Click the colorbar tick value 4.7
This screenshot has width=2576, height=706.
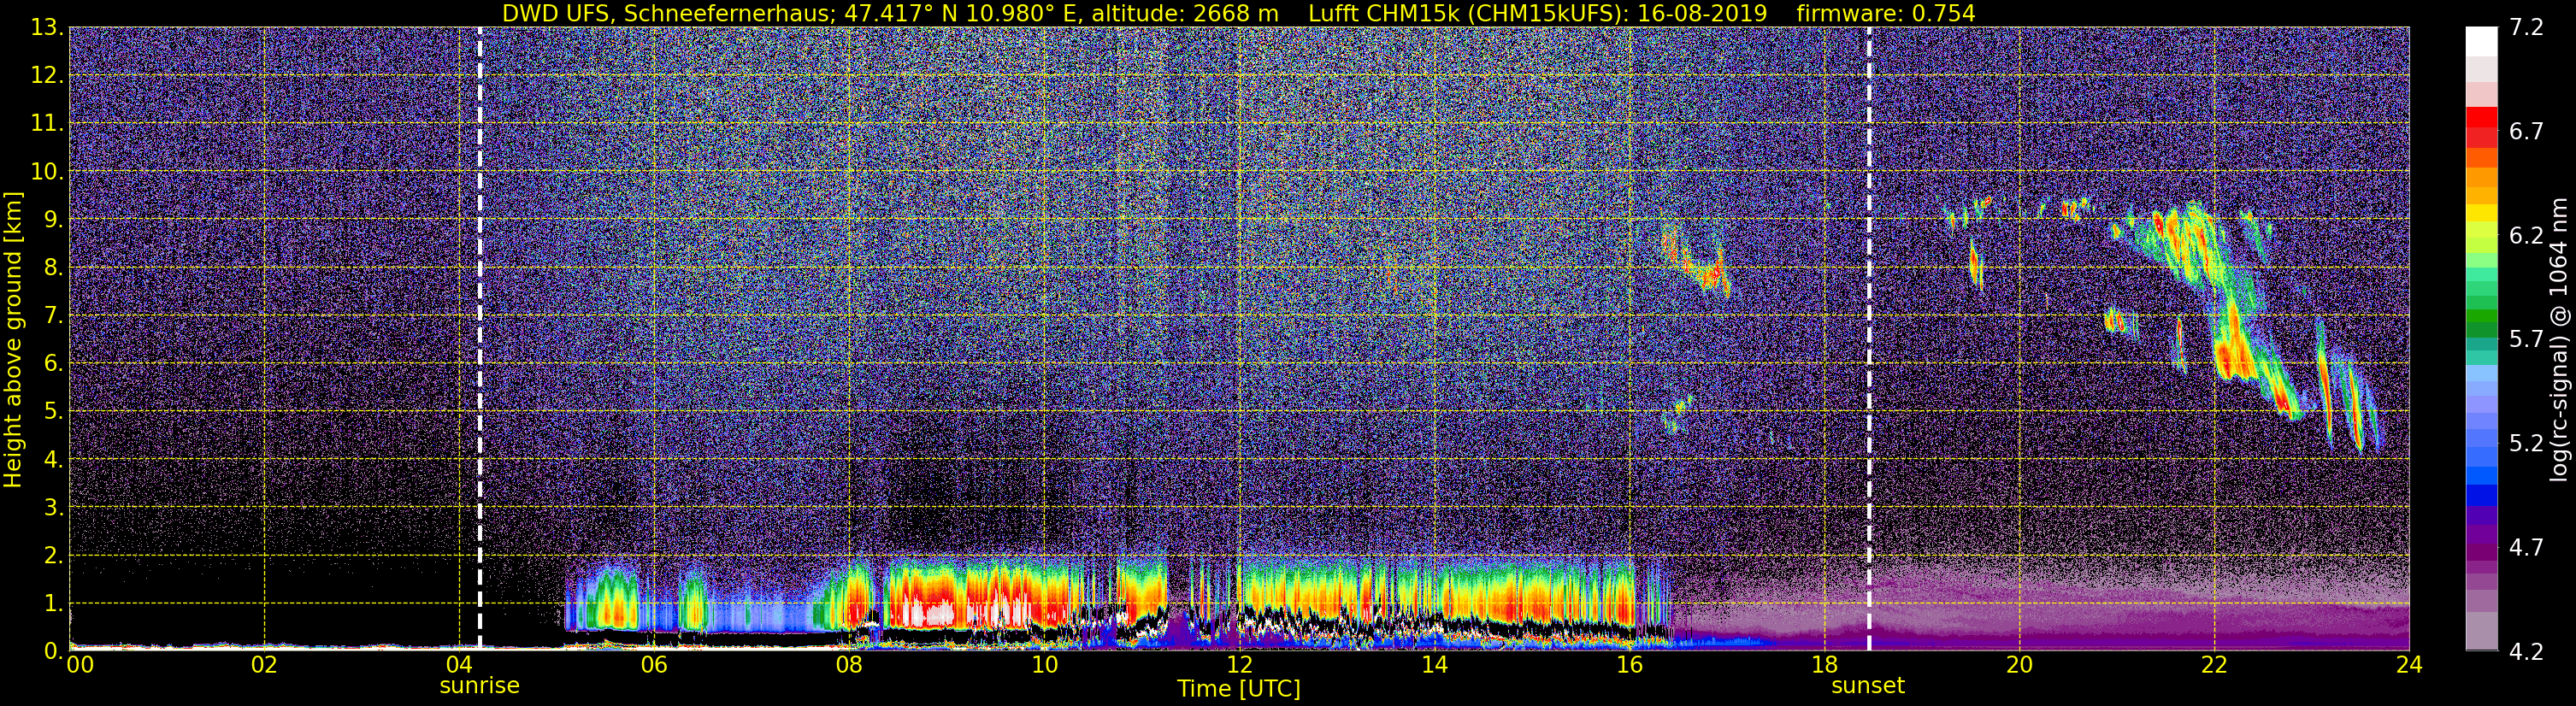tap(2526, 548)
